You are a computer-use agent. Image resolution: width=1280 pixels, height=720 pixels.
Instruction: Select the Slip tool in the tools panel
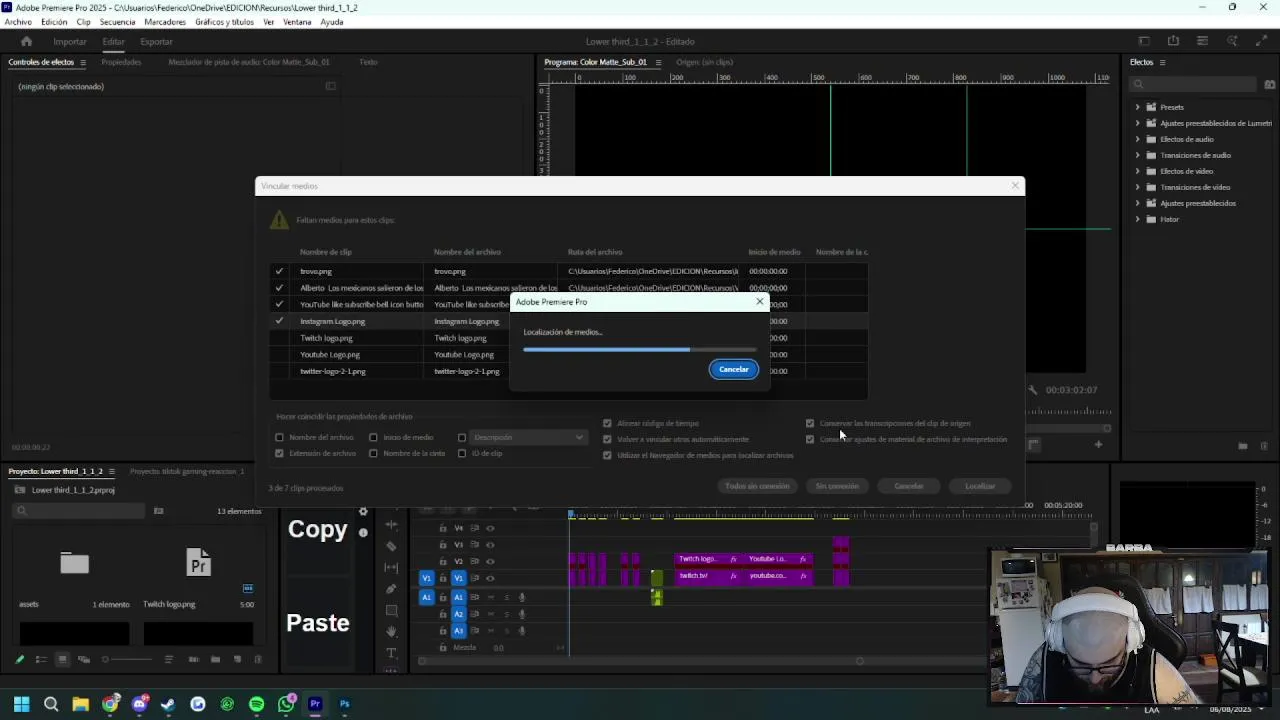tap(391, 567)
